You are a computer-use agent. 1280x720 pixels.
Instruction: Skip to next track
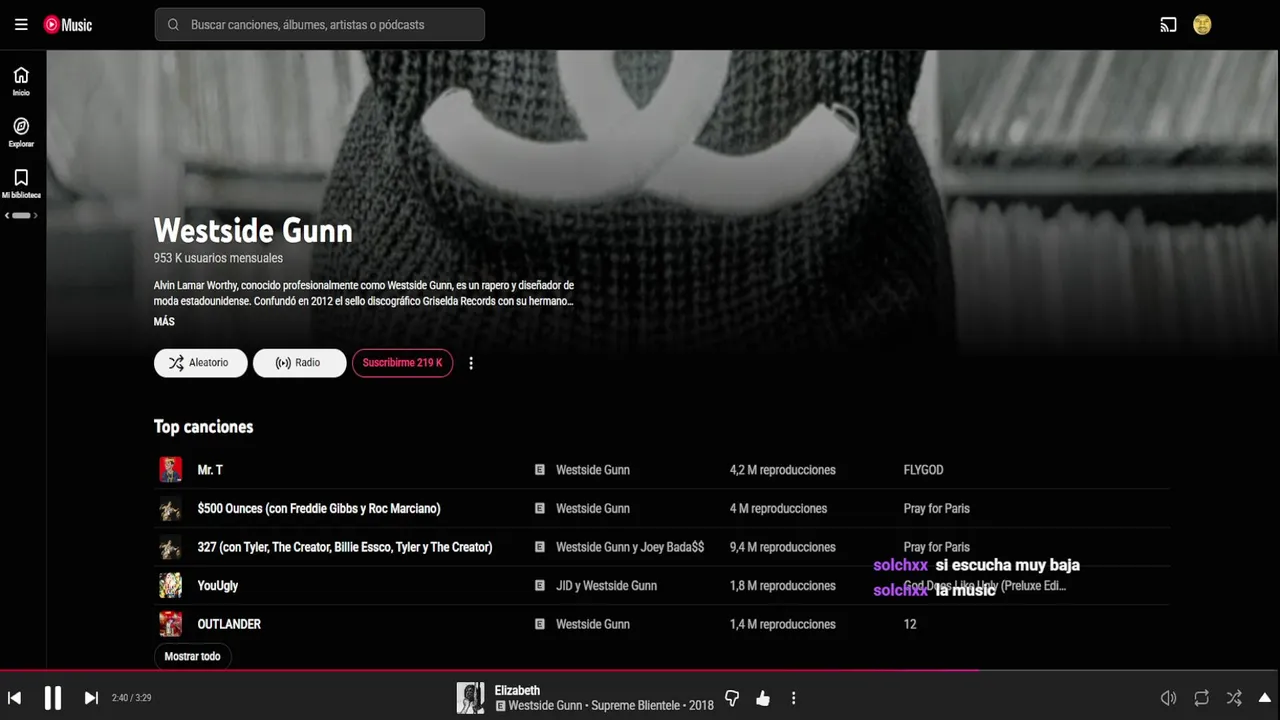point(91,698)
